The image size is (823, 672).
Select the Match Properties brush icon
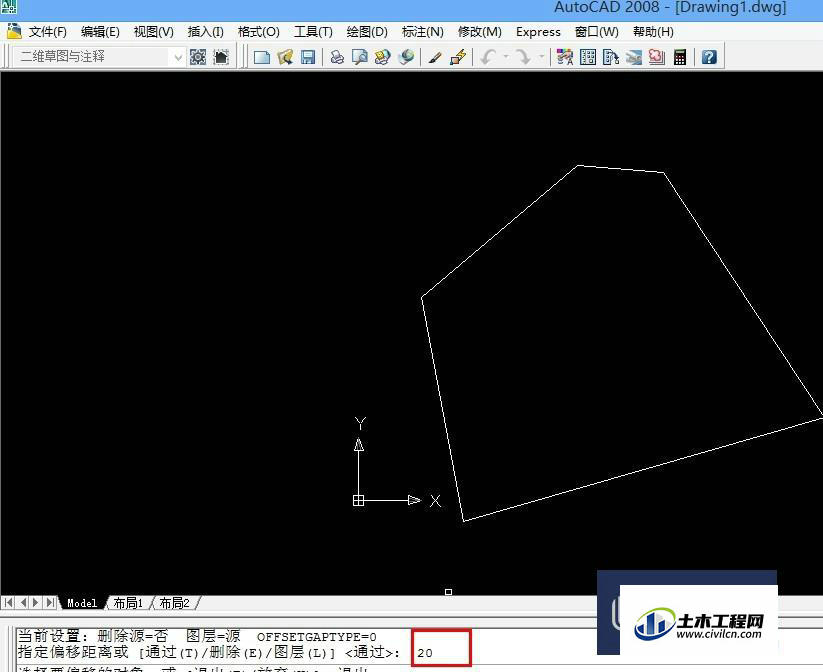pyautogui.click(x=435, y=57)
